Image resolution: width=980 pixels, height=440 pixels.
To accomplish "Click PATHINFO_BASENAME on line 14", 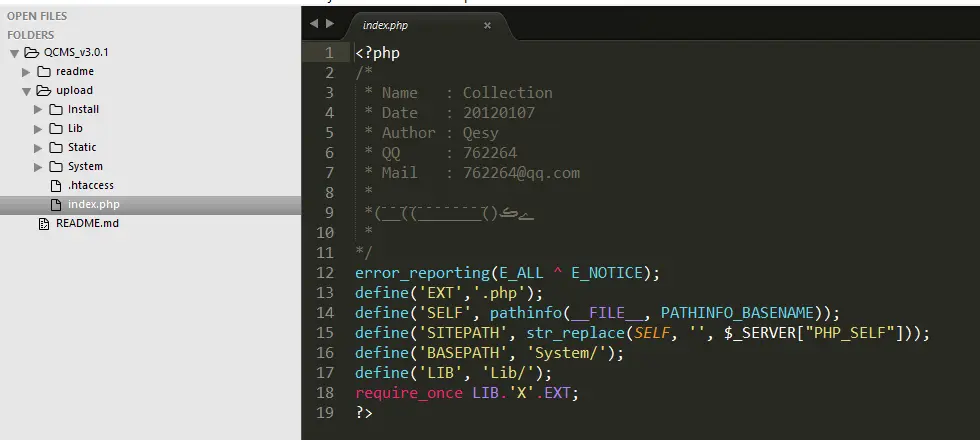I will pos(738,313).
